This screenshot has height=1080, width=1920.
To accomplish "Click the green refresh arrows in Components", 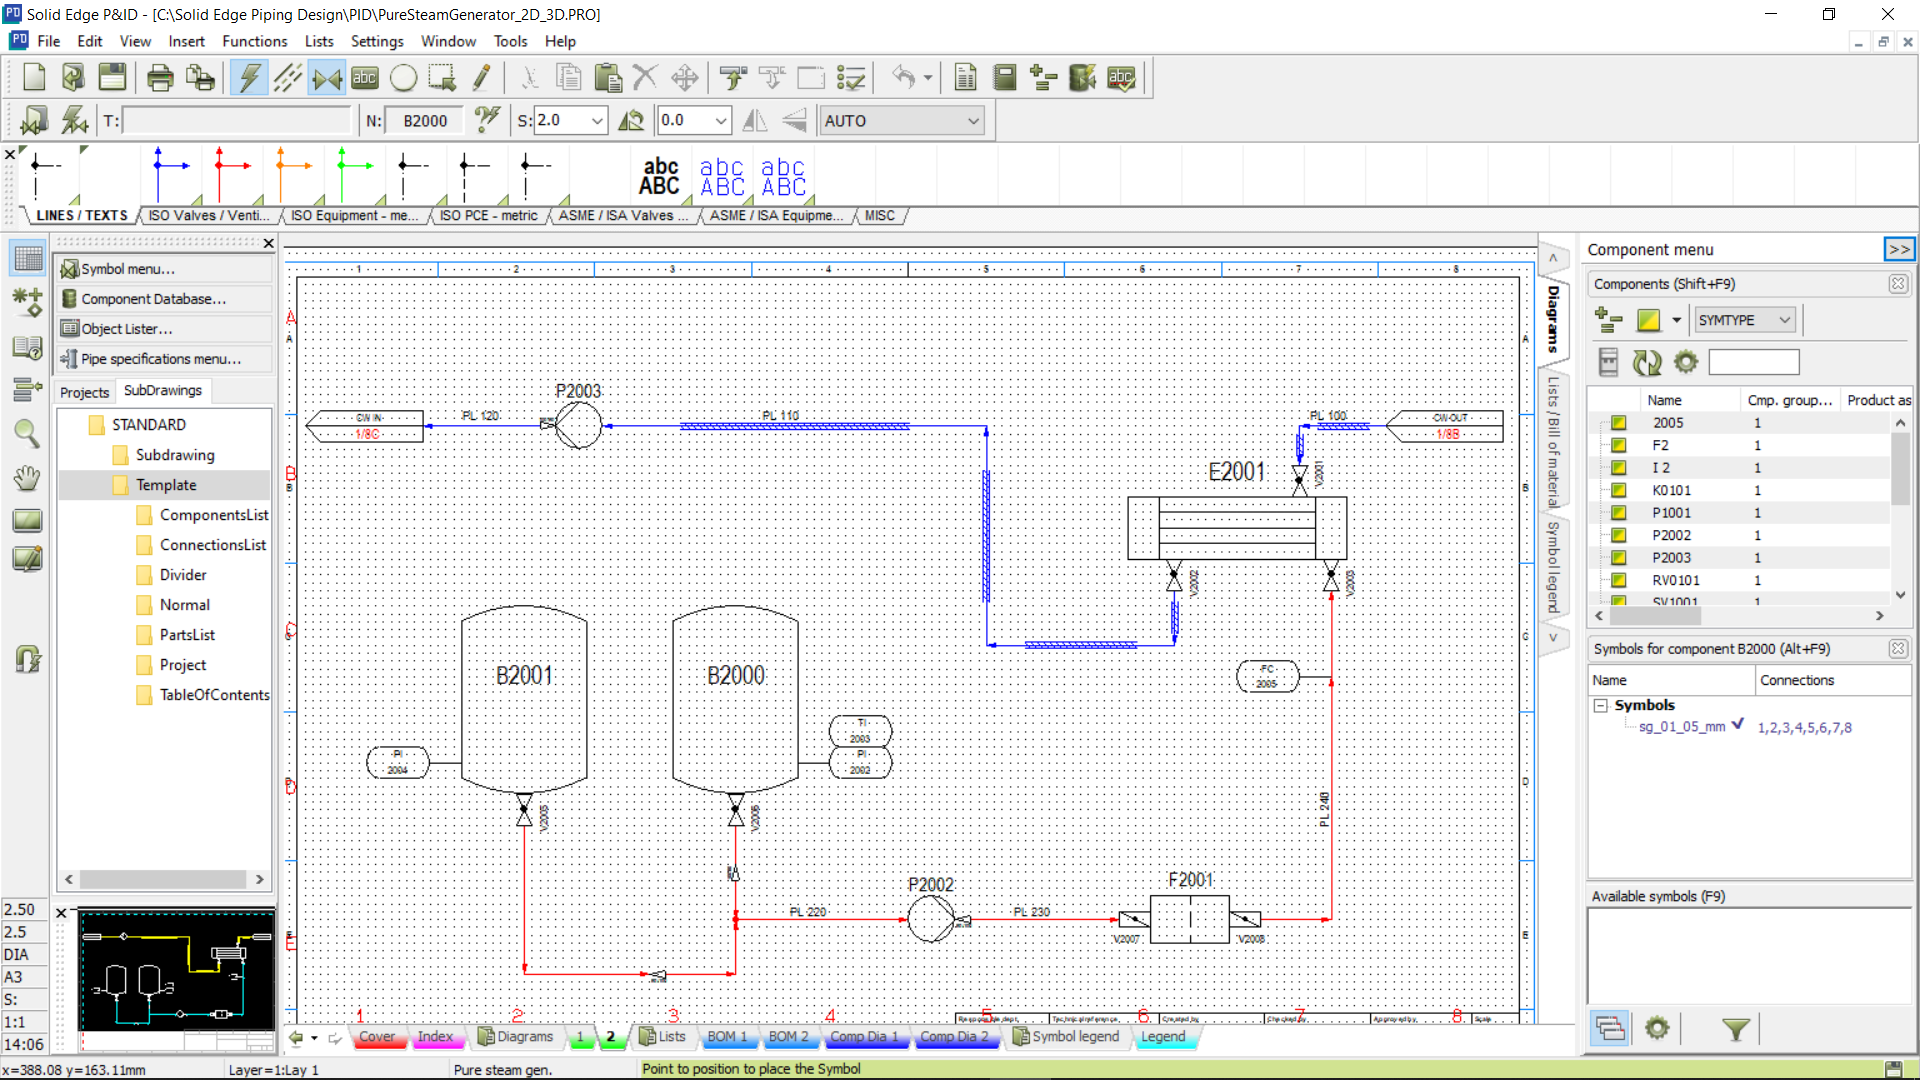I will point(1646,362).
